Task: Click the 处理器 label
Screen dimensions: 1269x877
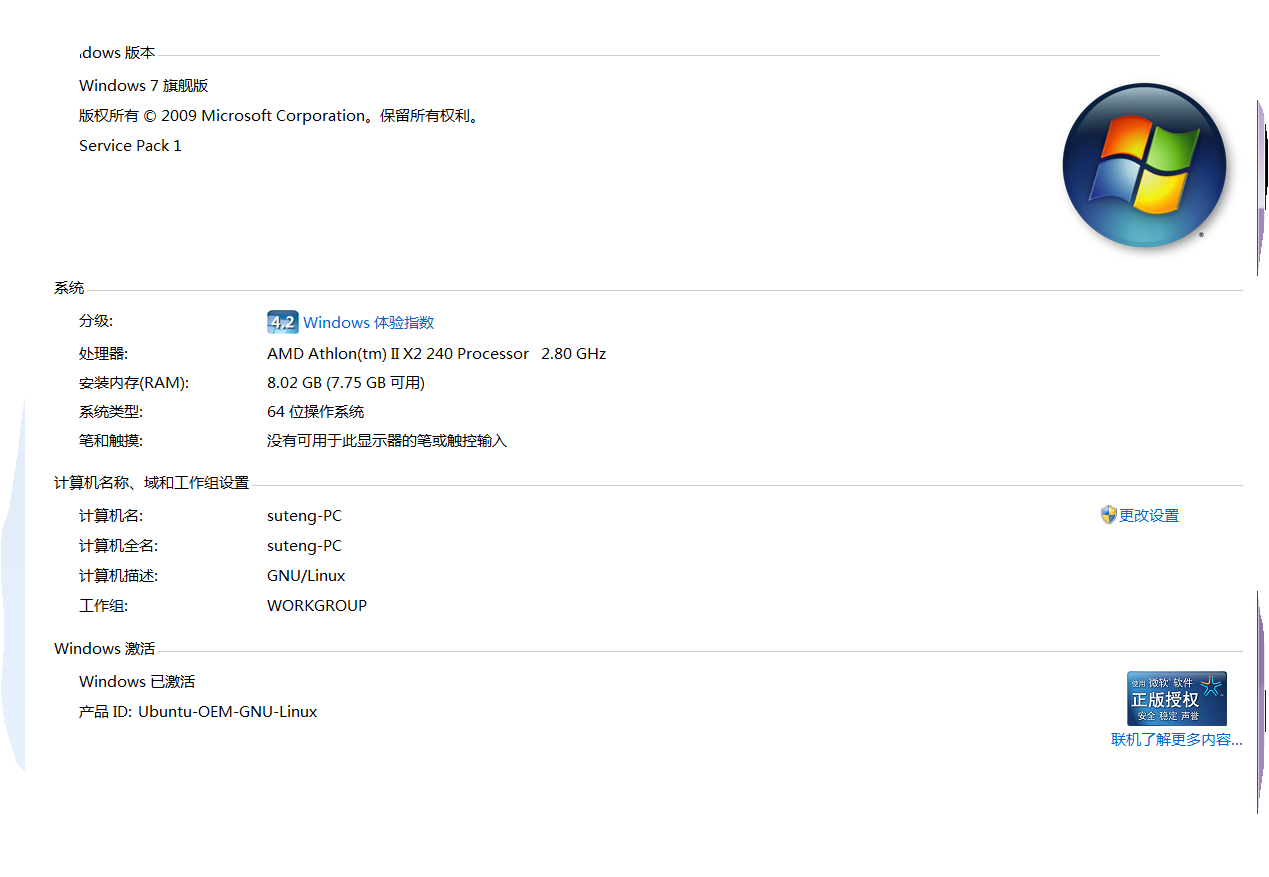Action: pyautogui.click(x=104, y=353)
